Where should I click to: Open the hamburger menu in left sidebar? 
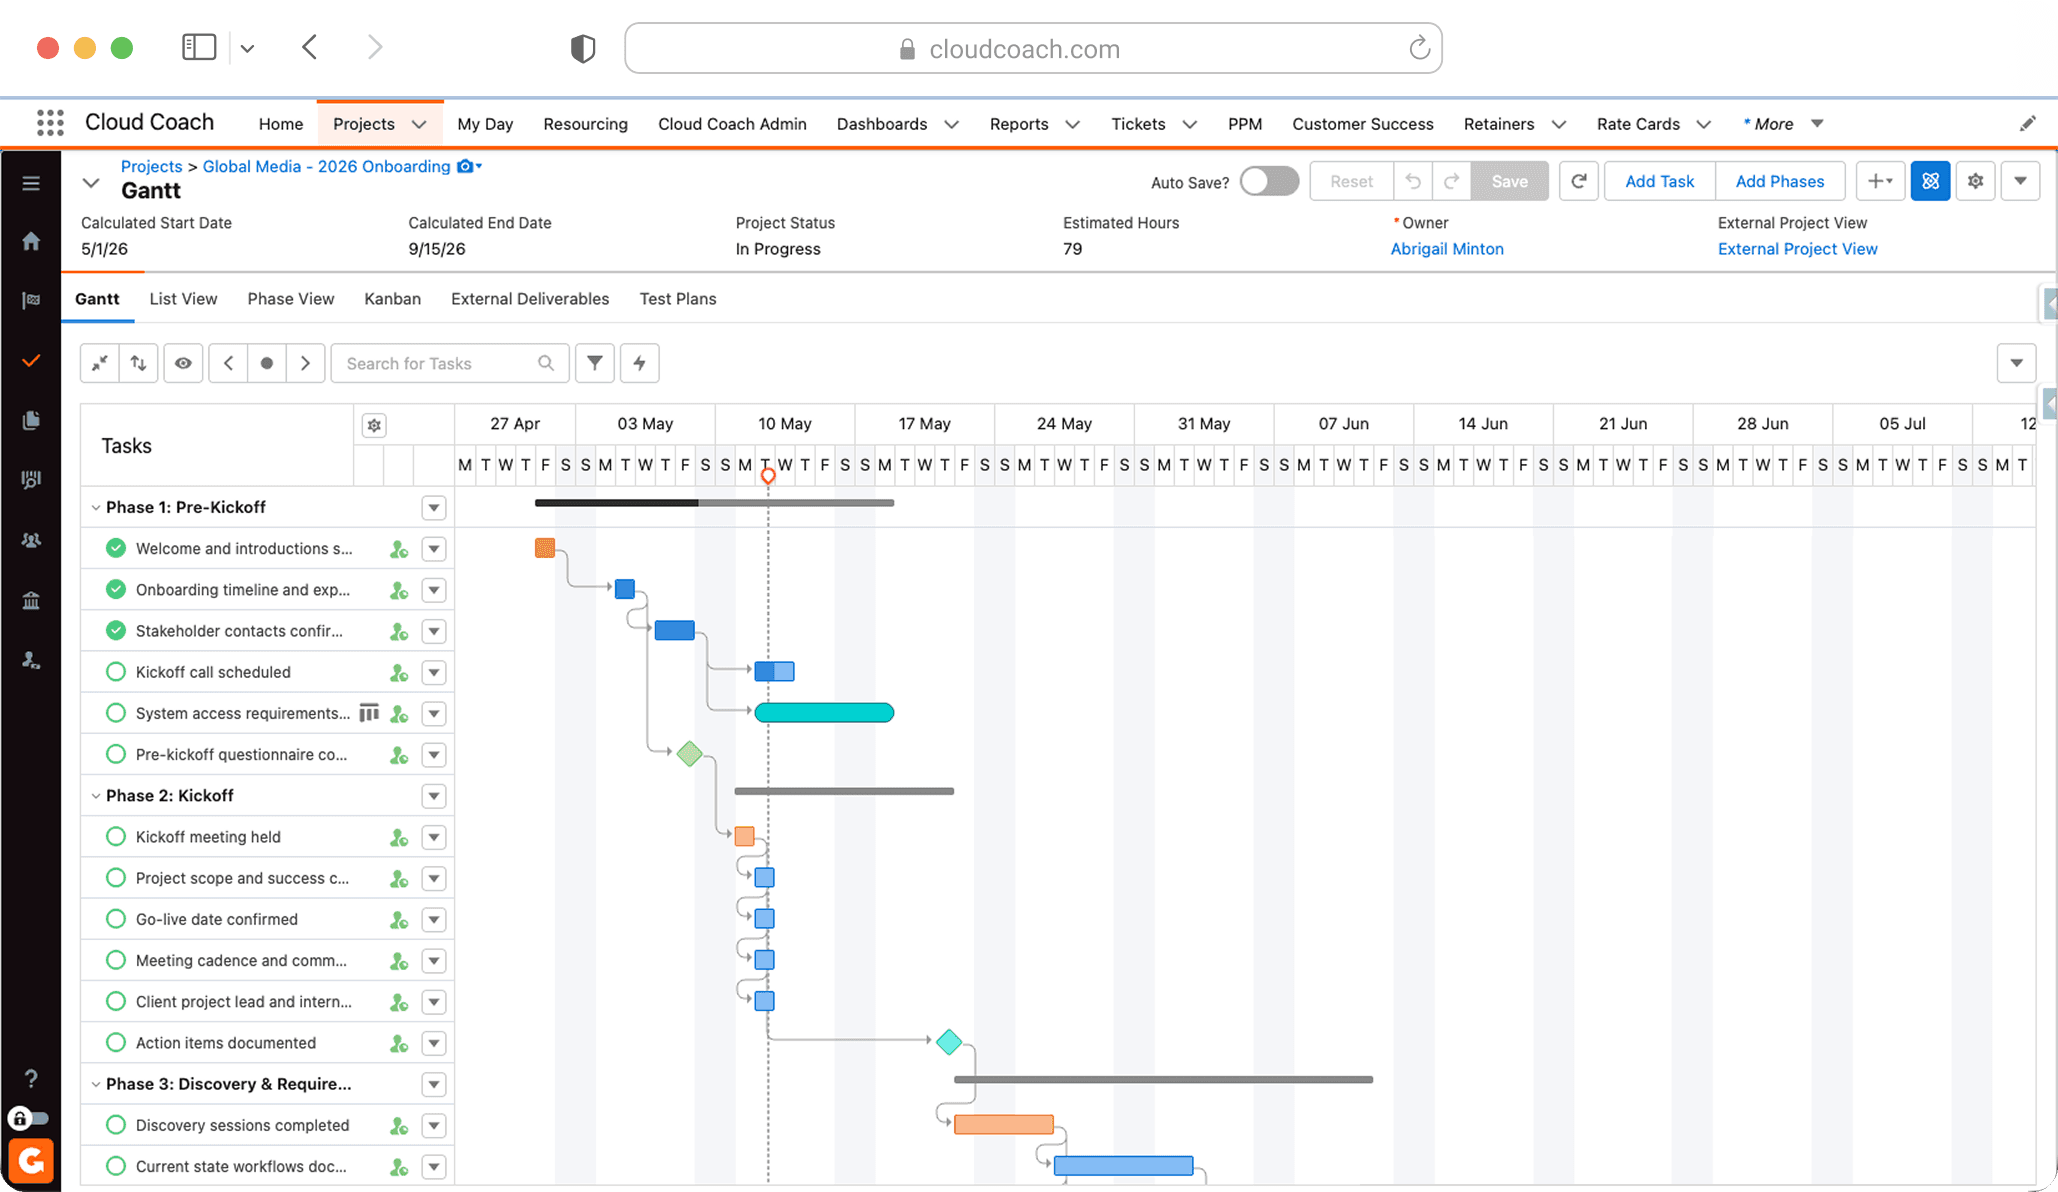[x=31, y=183]
